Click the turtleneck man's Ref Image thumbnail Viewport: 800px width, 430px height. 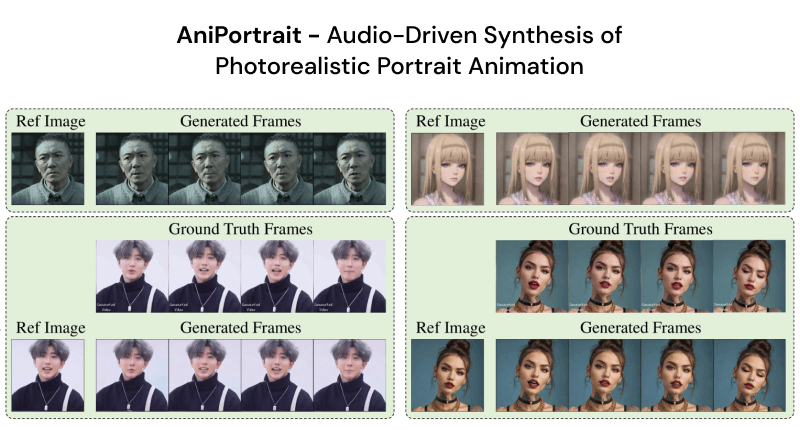50,375
